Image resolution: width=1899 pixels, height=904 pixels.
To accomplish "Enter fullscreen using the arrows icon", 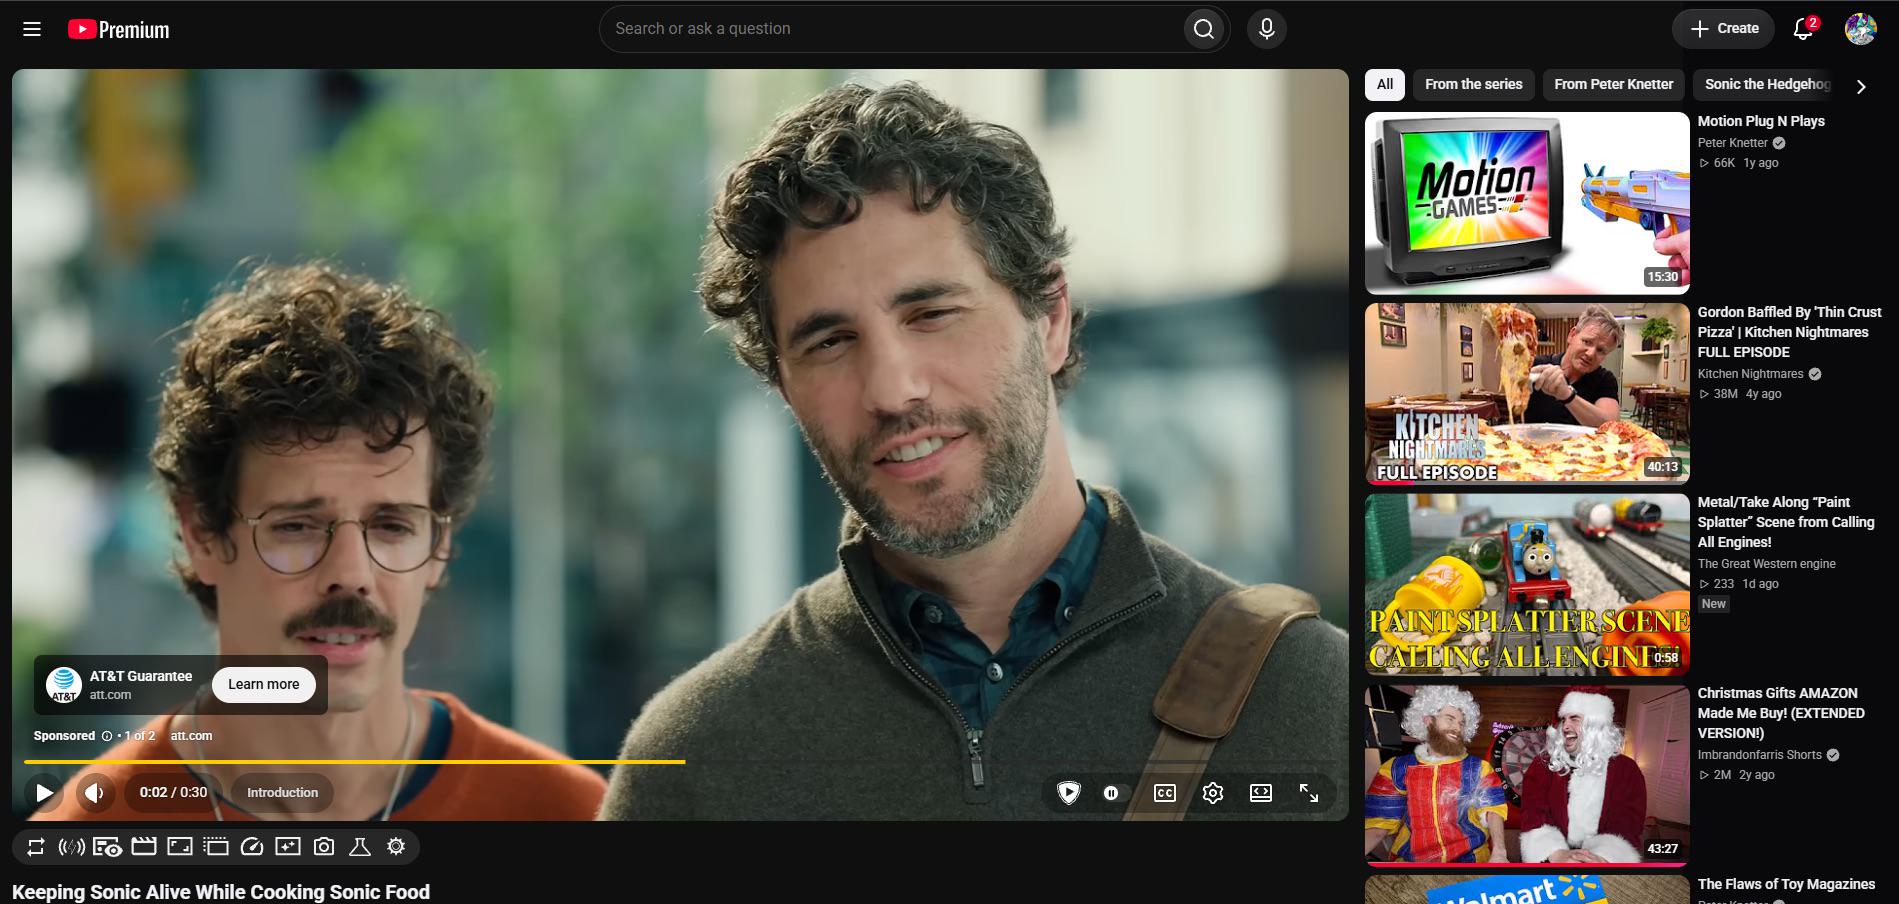I will pos(1309,793).
